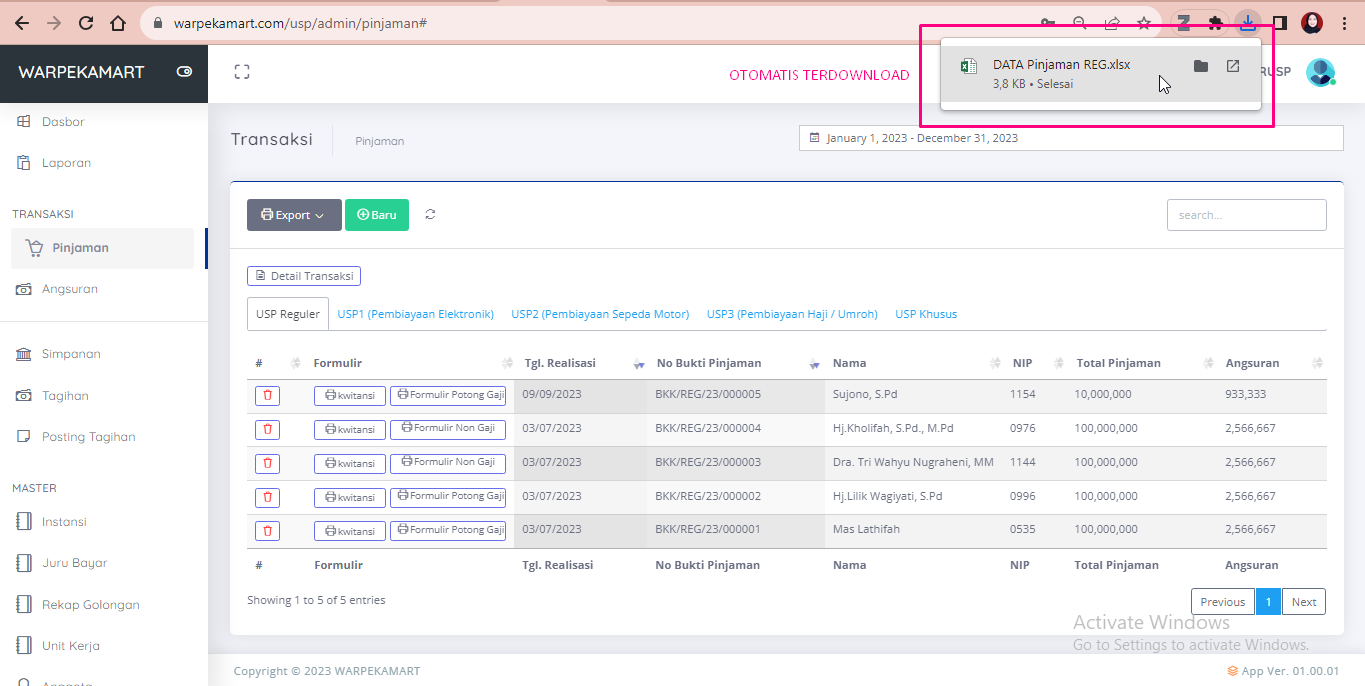Image resolution: width=1365 pixels, height=686 pixels.
Task: Select the USP Reguler tab
Action: click(x=288, y=314)
